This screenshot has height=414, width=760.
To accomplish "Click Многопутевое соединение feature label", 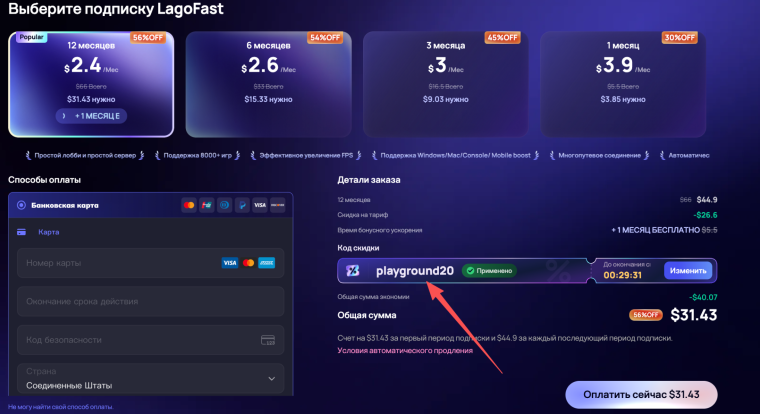I will pos(600,156).
